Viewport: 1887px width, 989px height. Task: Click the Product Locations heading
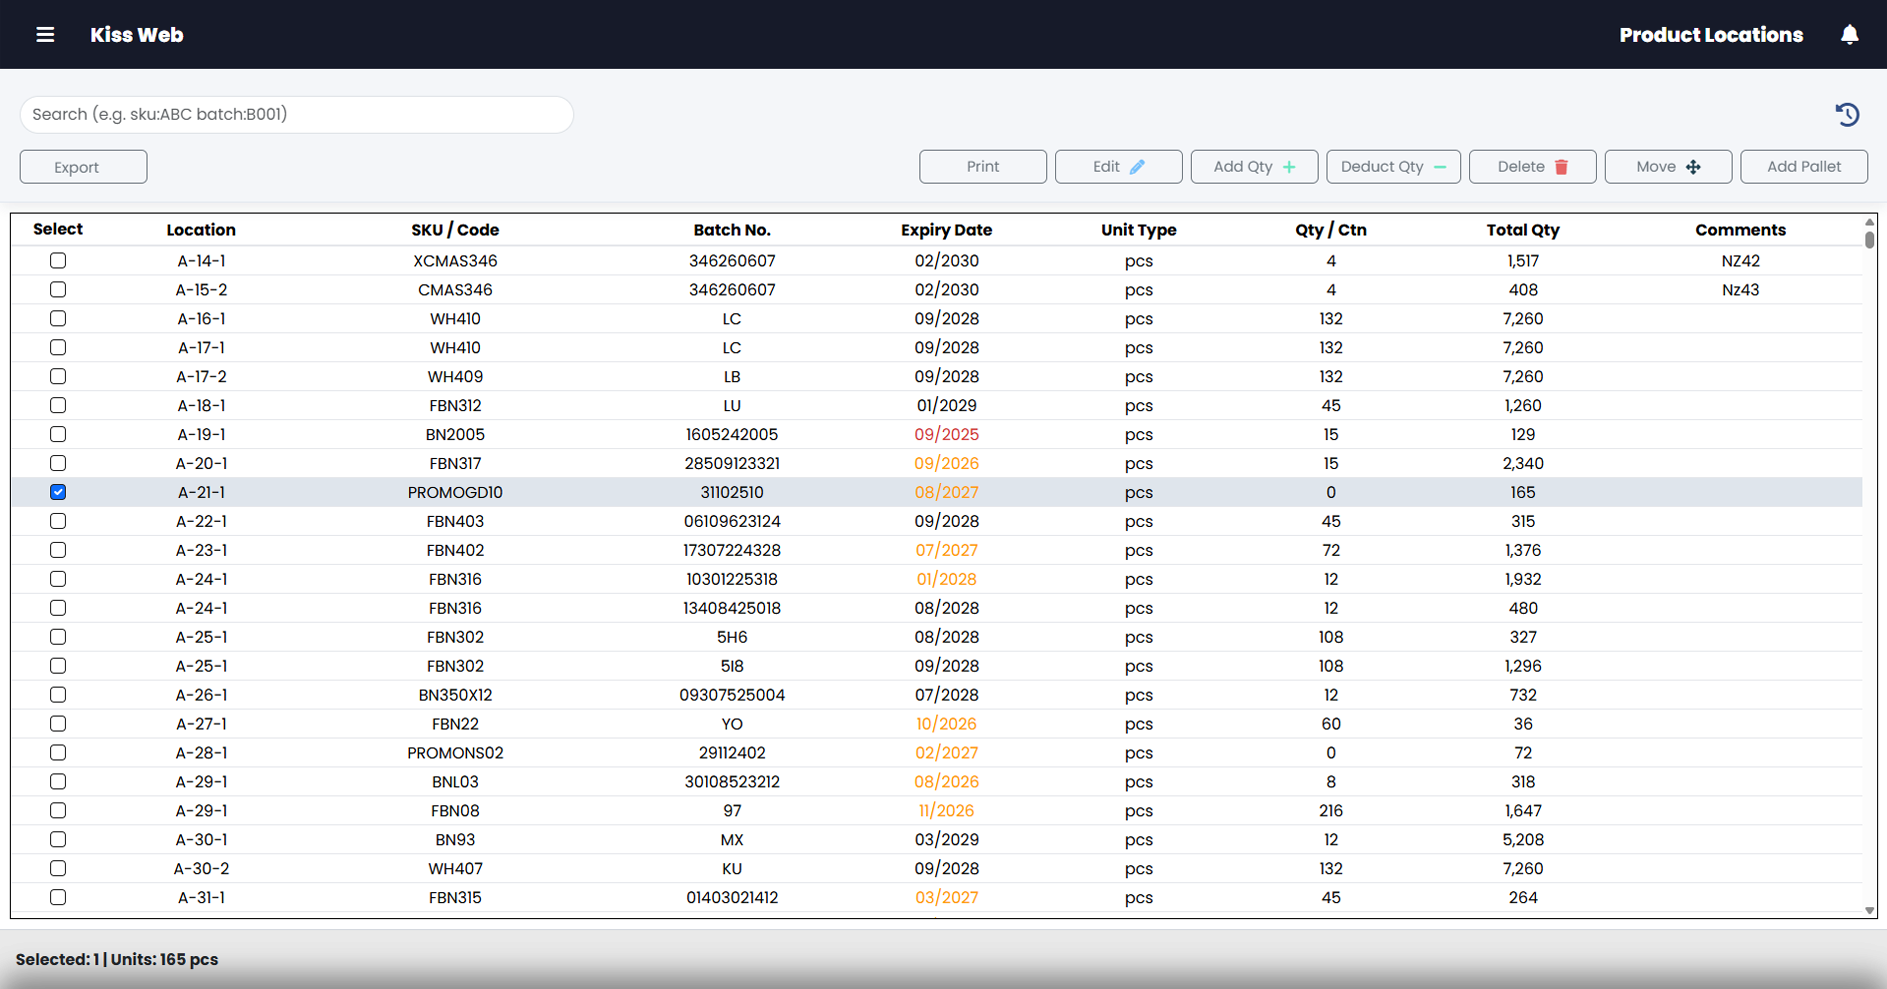pyautogui.click(x=1711, y=35)
